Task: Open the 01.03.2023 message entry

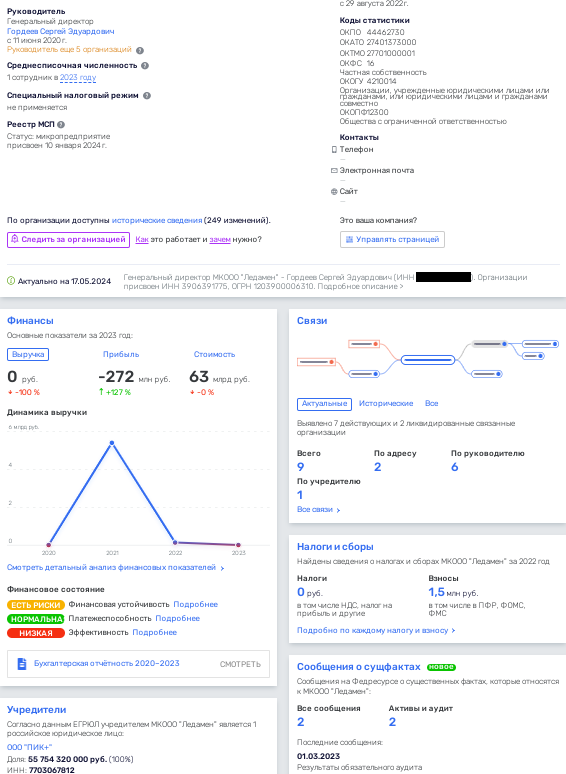Action: [318, 756]
